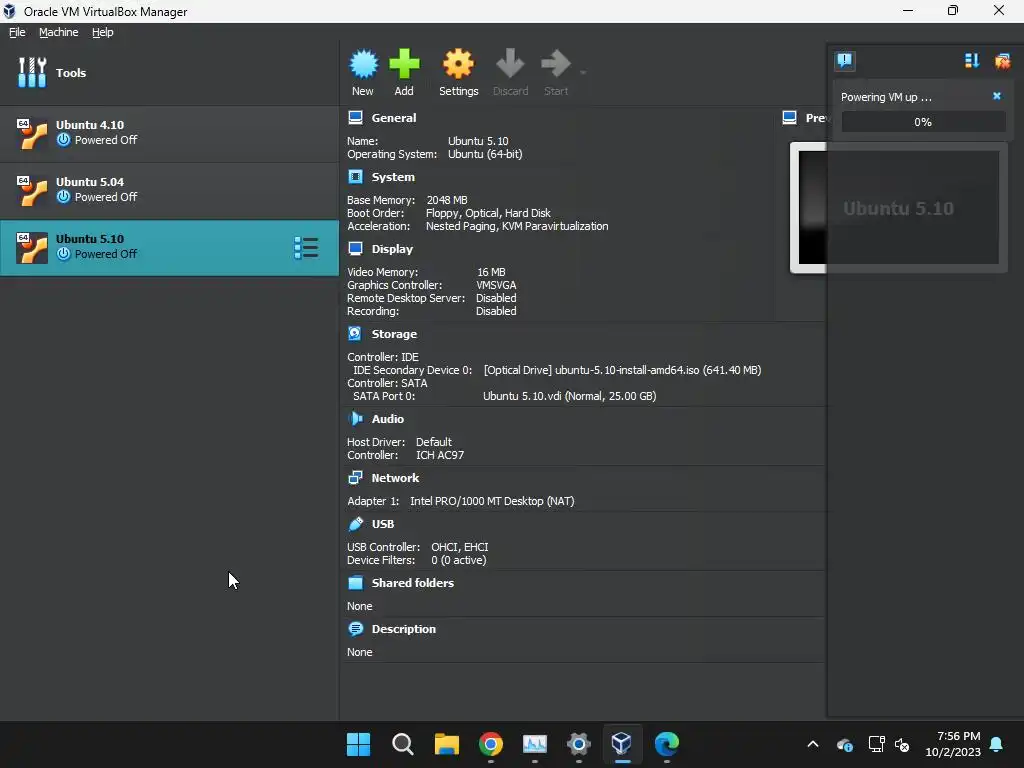
Task: Open General settings section header
Action: pyautogui.click(x=394, y=118)
